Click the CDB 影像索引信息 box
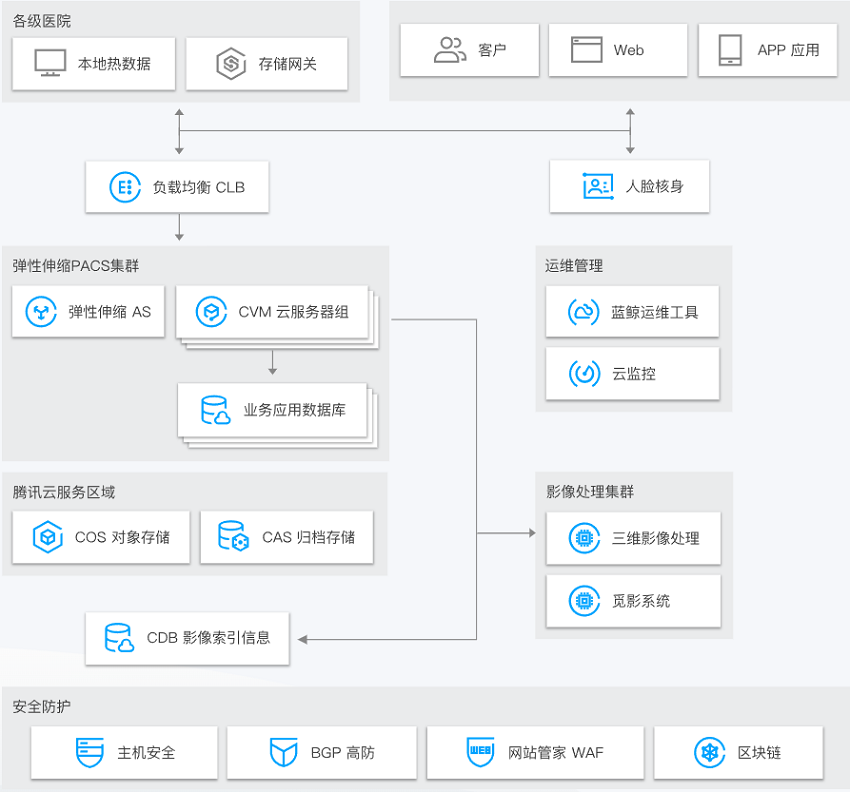The height and width of the screenshot is (792, 850). pos(187,638)
